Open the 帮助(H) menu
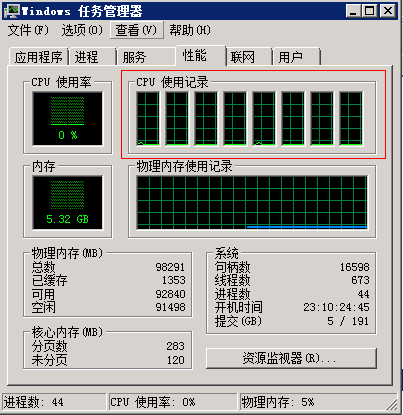The image size is (403, 415). [x=190, y=30]
